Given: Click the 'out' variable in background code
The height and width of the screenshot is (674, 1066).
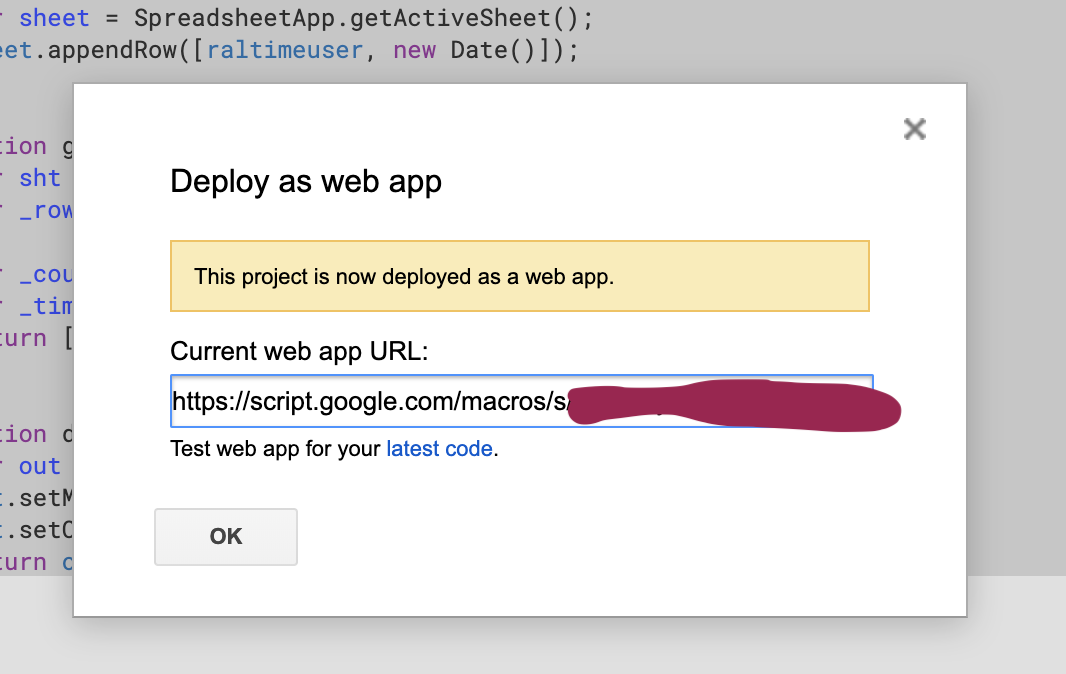Looking at the screenshot, I should (x=40, y=466).
